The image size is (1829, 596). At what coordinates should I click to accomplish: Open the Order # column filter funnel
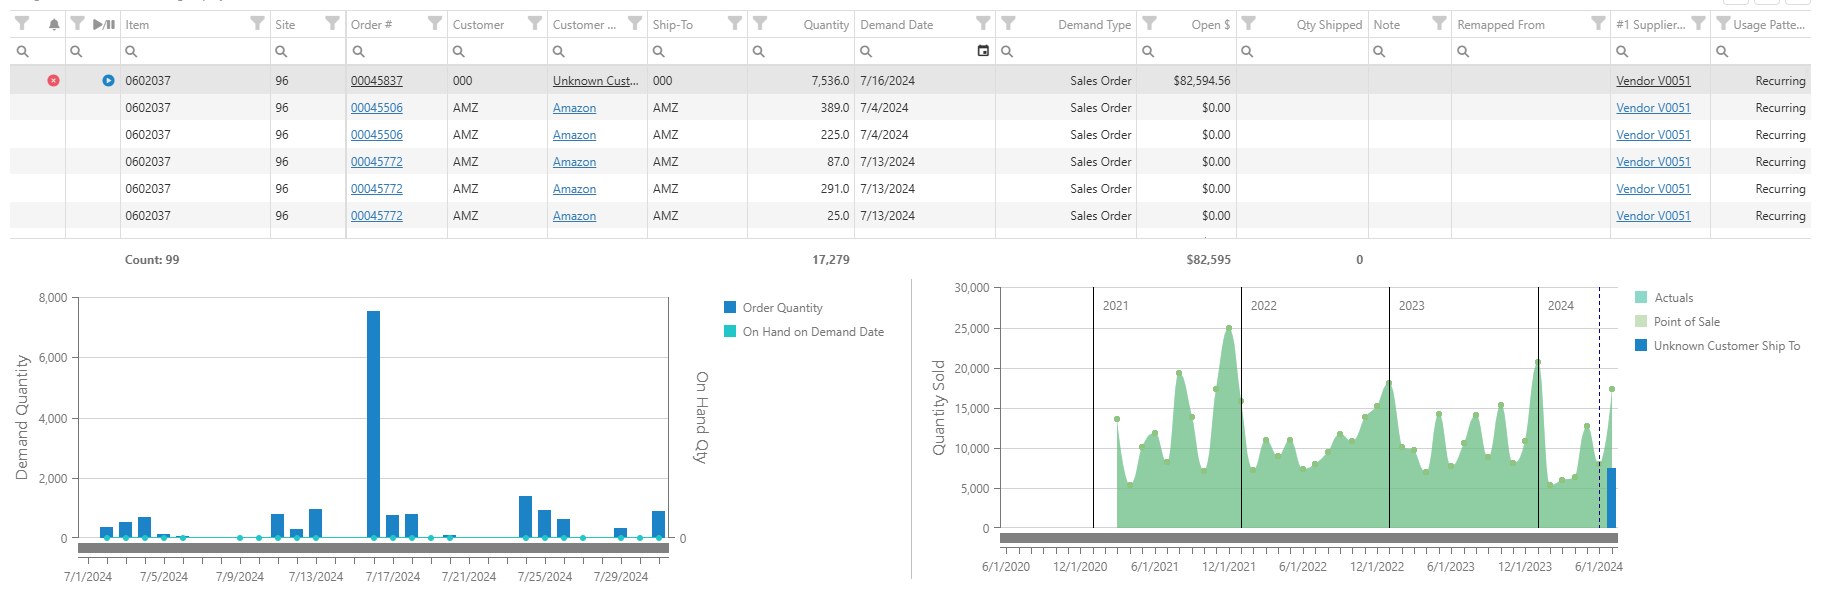(434, 24)
